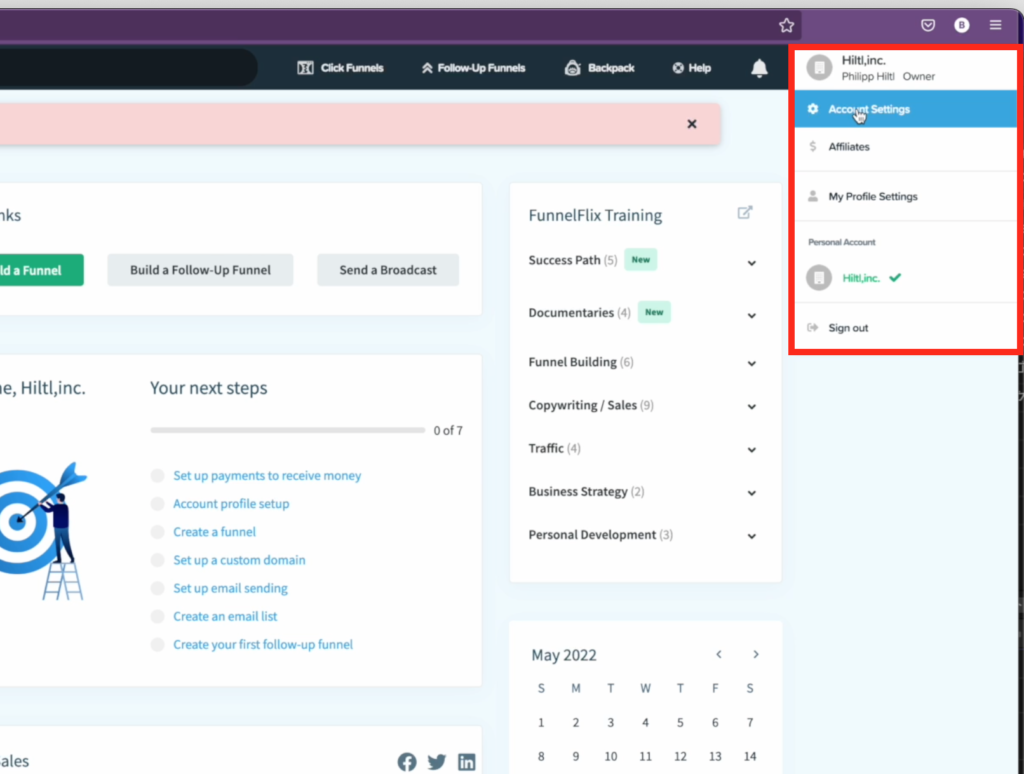Go to previous month in calendar

pyautogui.click(x=718, y=654)
